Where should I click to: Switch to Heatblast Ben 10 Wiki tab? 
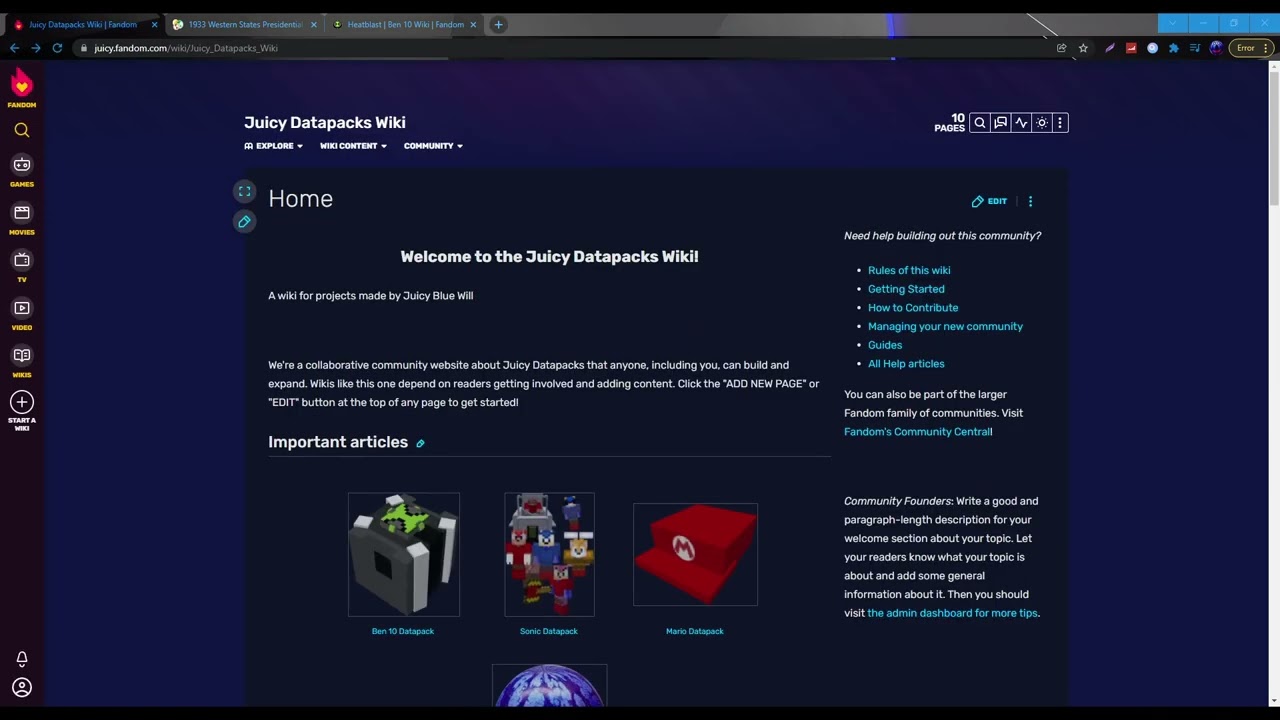point(404,24)
